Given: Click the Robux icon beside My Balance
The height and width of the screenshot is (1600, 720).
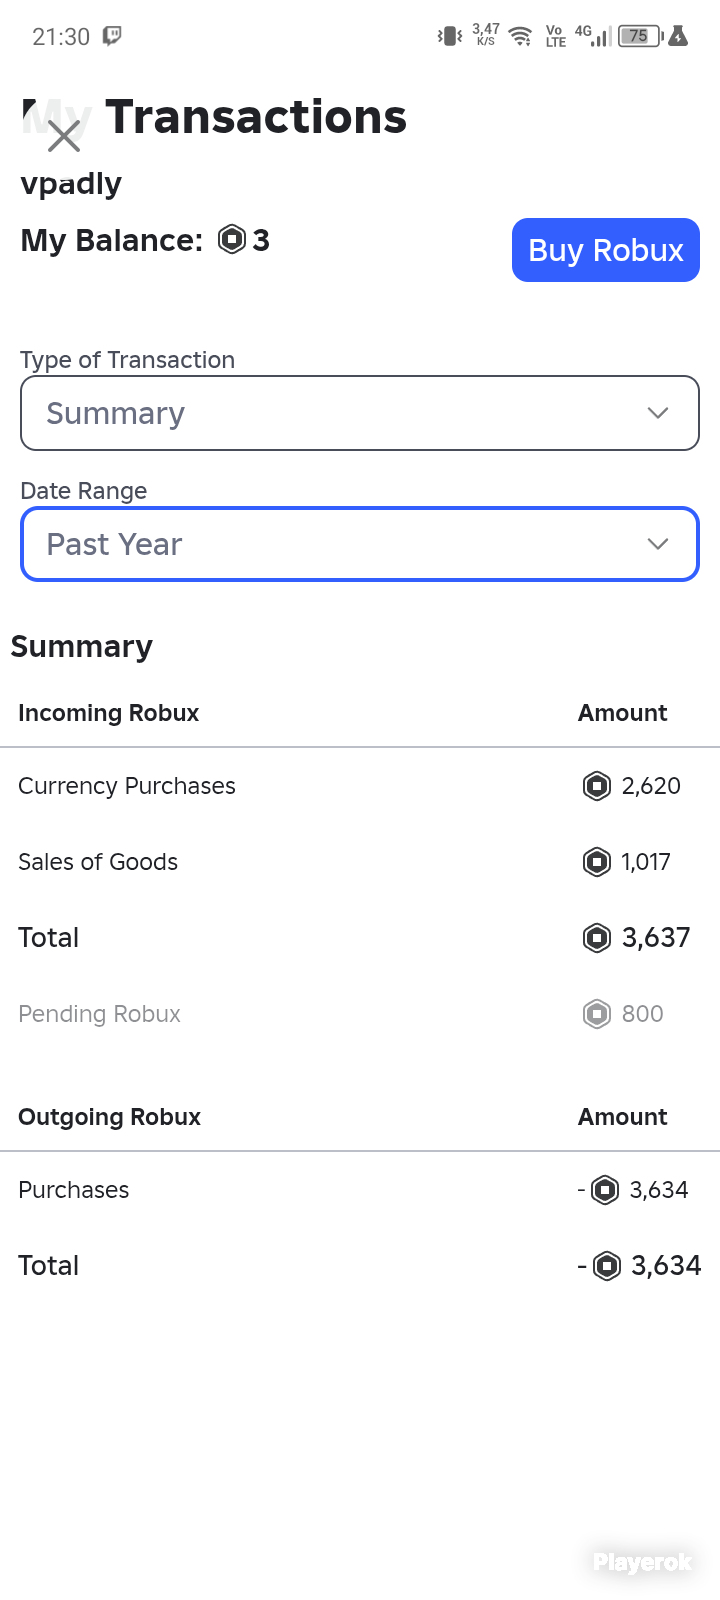Looking at the screenshot, I should 232,240.
